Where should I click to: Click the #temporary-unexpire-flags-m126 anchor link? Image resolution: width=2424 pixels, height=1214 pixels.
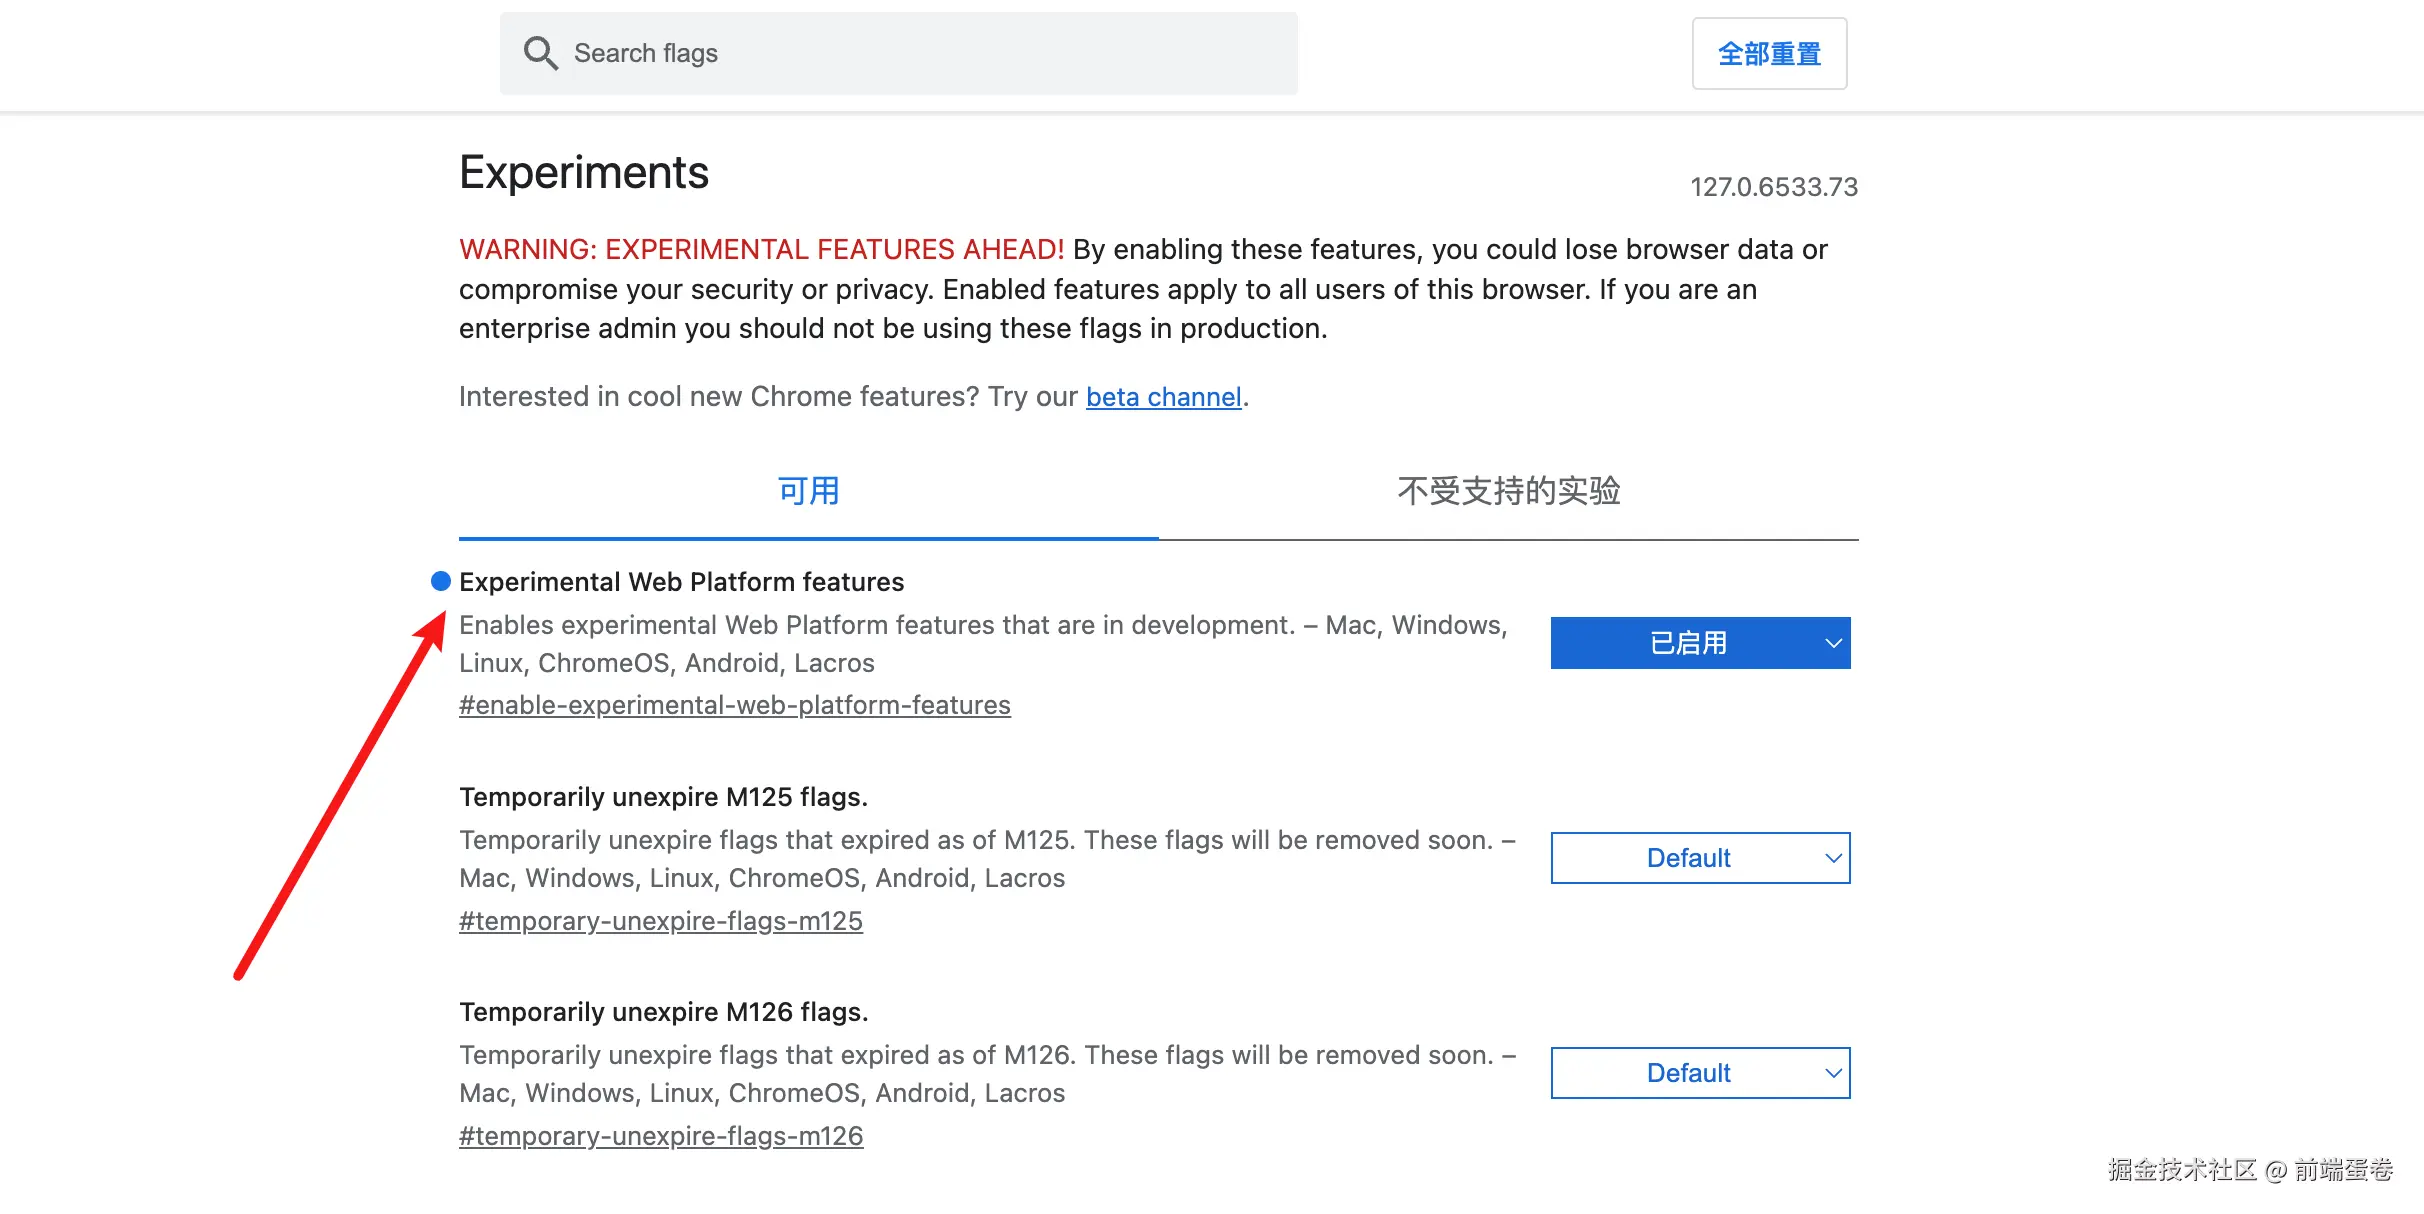(660, 1136)
